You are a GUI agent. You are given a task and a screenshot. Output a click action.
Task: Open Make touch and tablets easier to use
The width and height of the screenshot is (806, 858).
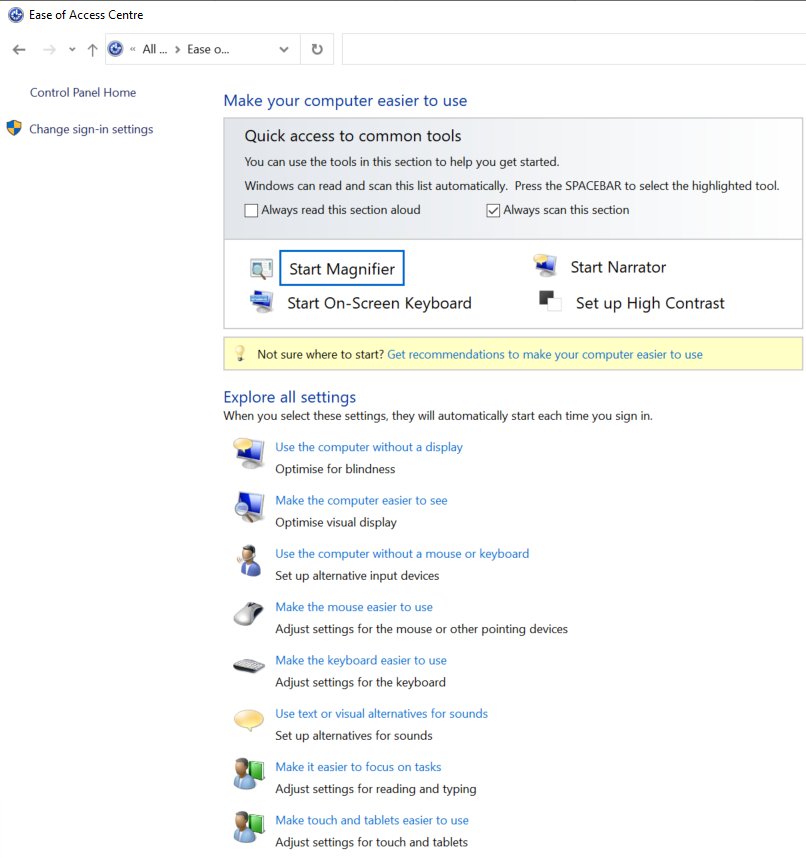tap(372, 820)
